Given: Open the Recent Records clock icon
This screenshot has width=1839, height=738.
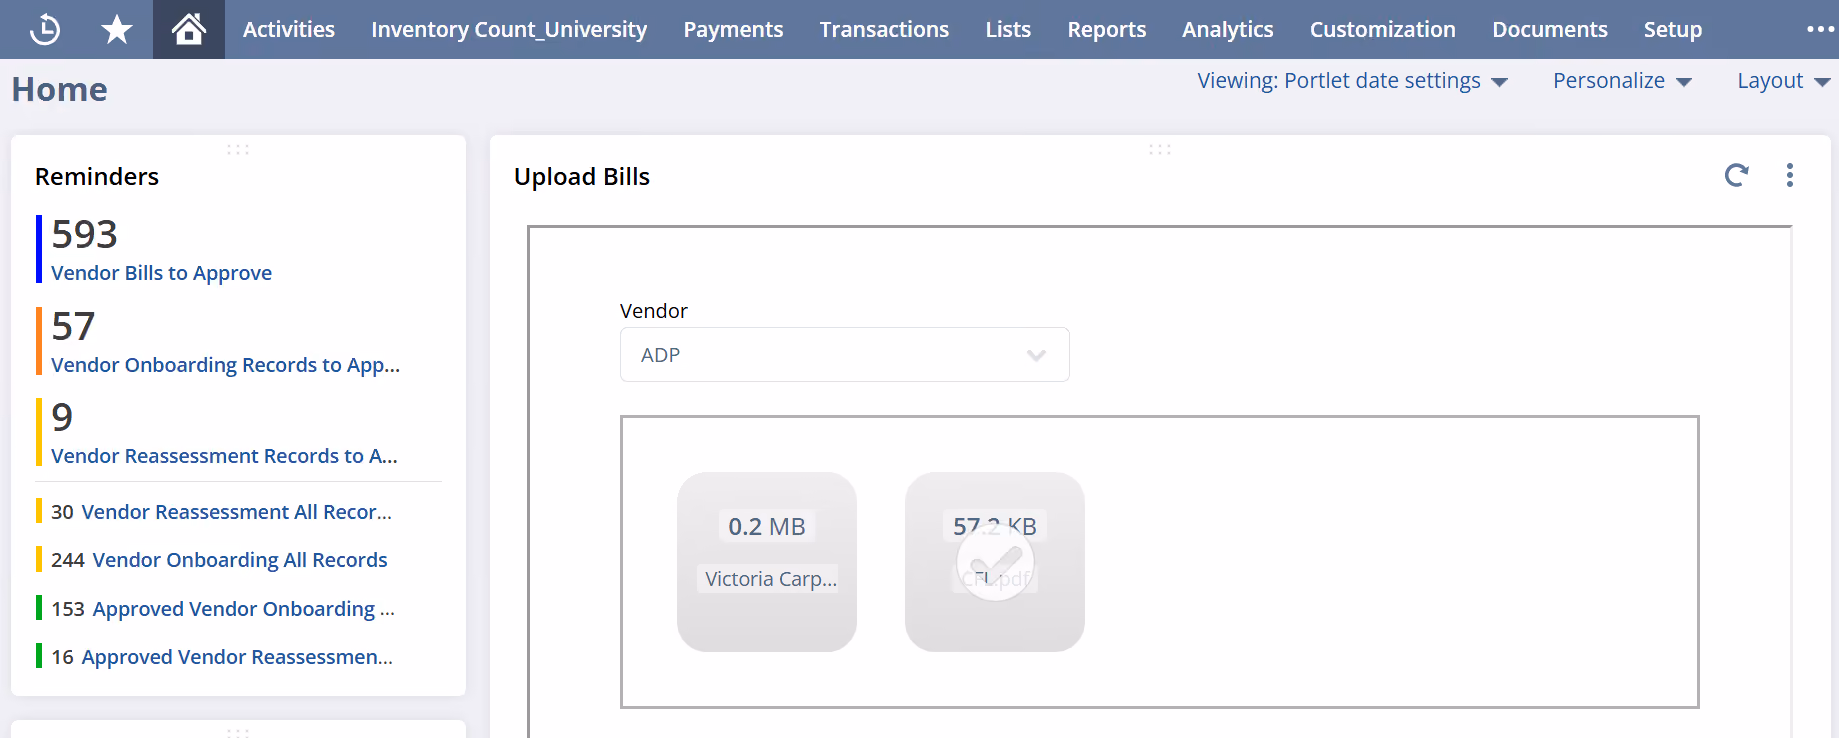Looking at the screenshot, I should (x=45, y=29).
